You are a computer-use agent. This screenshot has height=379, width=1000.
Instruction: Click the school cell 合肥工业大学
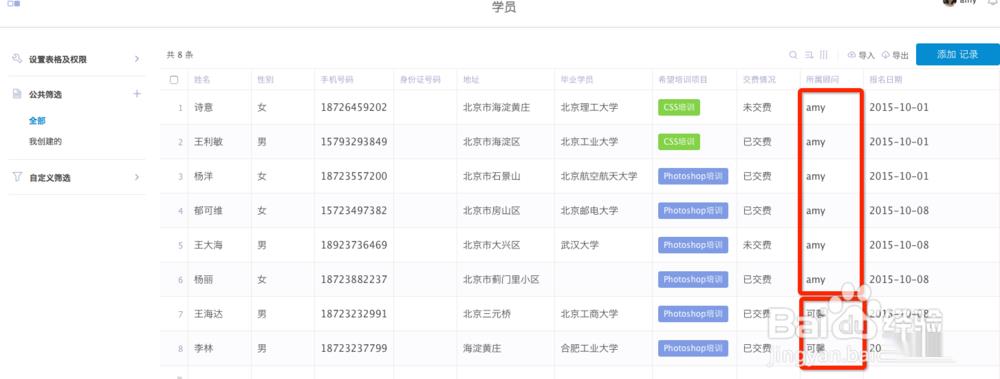[589, 348]
